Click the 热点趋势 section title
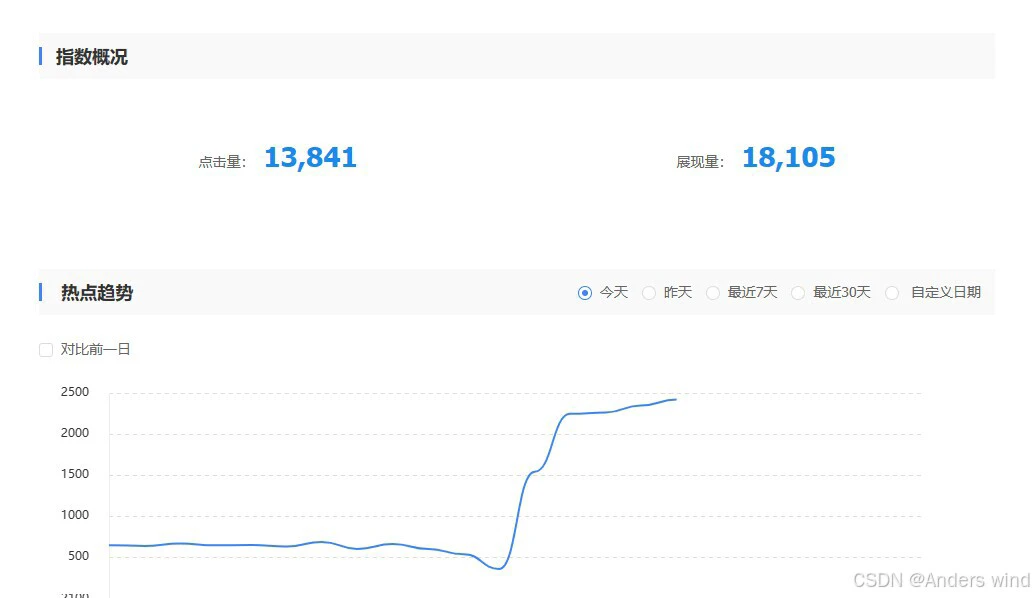The height and width of the screenshot is (598, 1034). click(x=97, y=293)
